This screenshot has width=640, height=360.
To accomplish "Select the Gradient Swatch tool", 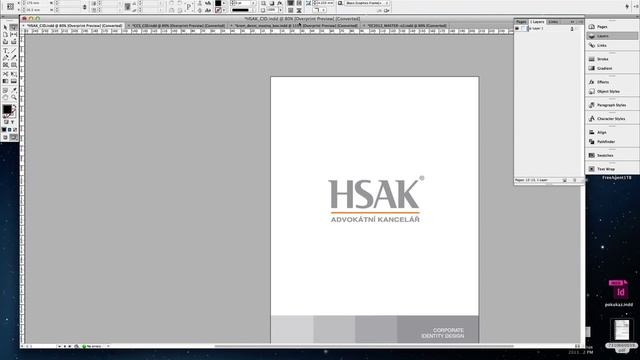I will pos(5,81).
